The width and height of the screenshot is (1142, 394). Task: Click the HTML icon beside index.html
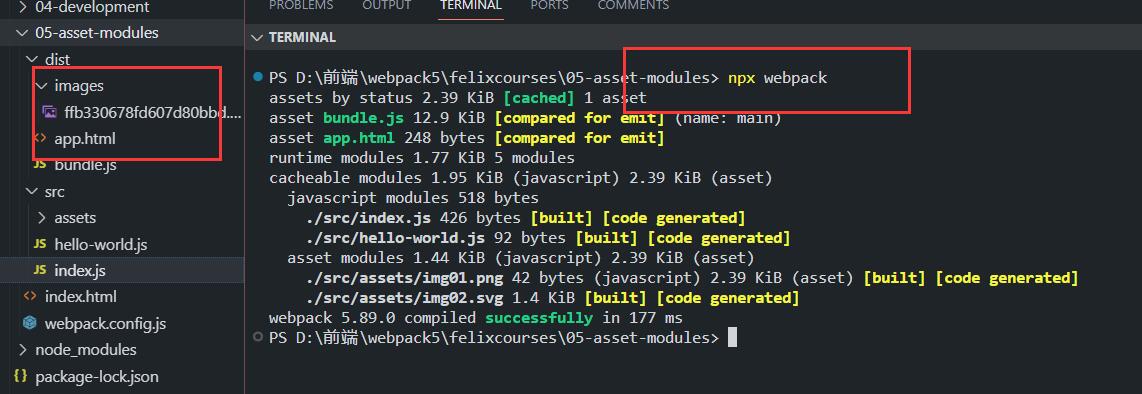(30, 296)
